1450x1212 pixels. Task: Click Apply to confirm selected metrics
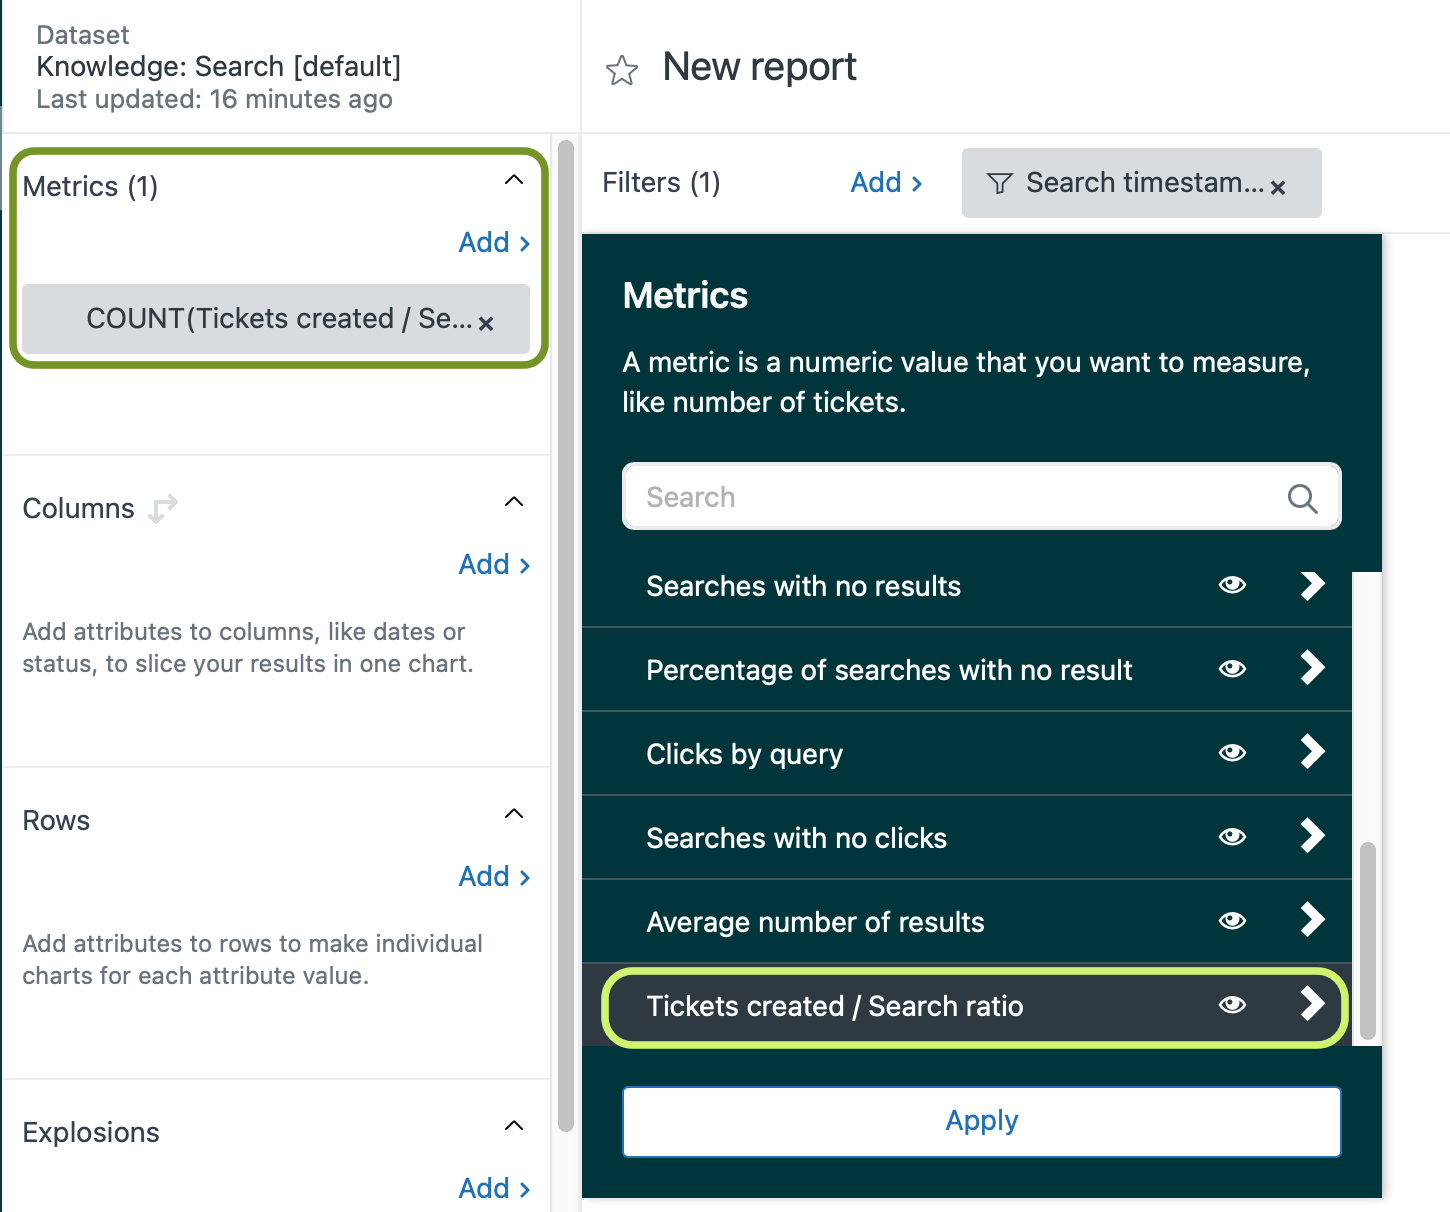coord(981,1121)
